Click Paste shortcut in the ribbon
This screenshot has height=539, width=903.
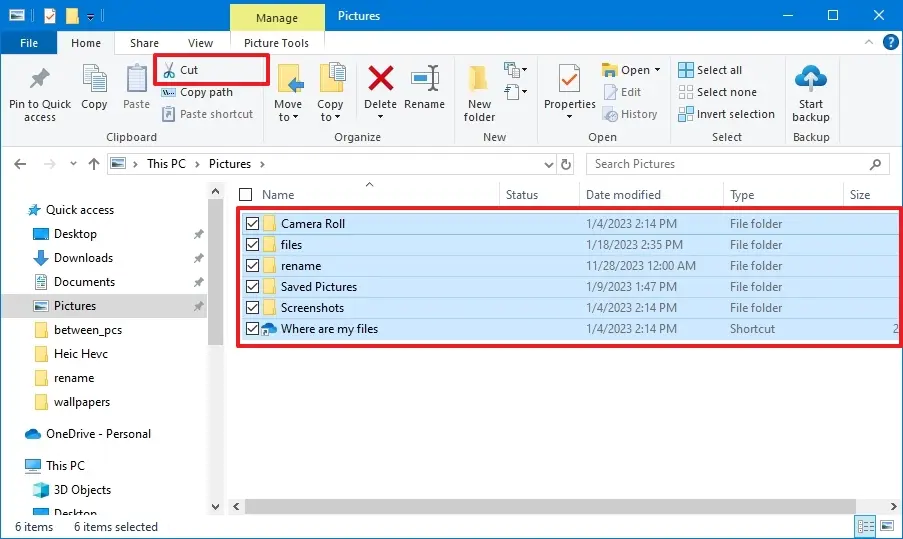(x=207, y=114)
